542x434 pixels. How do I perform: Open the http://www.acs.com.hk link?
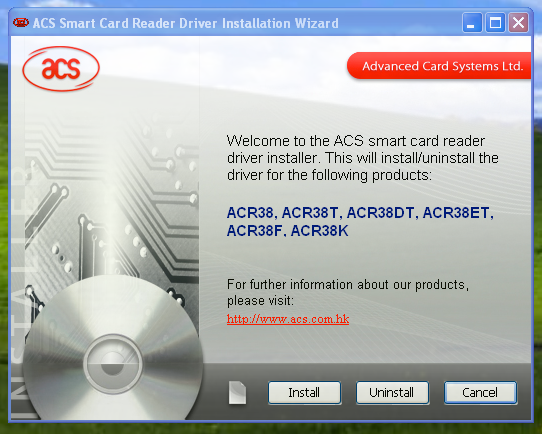[288, 319]
